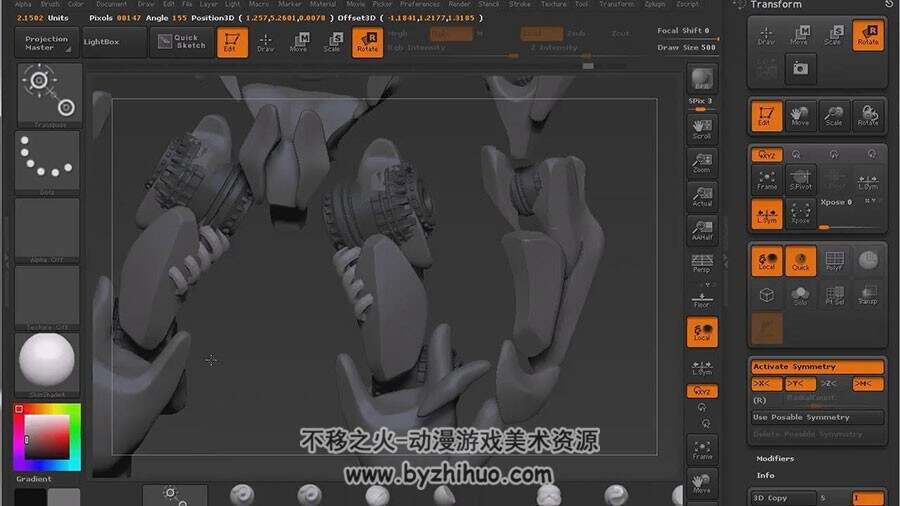Image resolution: width=900 pixels, height=506 pixels.
Task: Select Draw mode in top shelf
Action: coord(265,42)
